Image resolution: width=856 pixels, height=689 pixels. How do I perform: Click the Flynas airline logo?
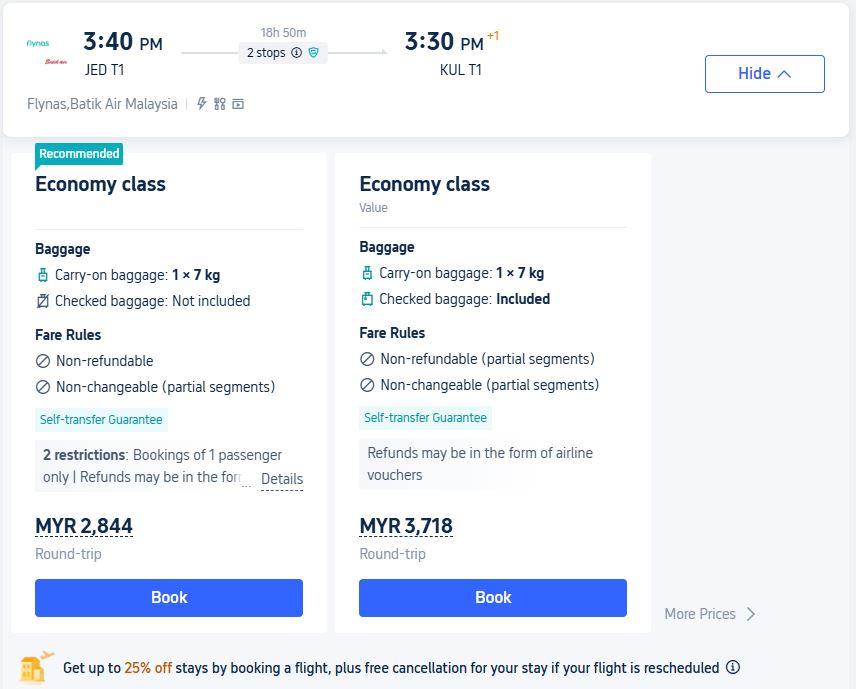(x=38, y=43)
